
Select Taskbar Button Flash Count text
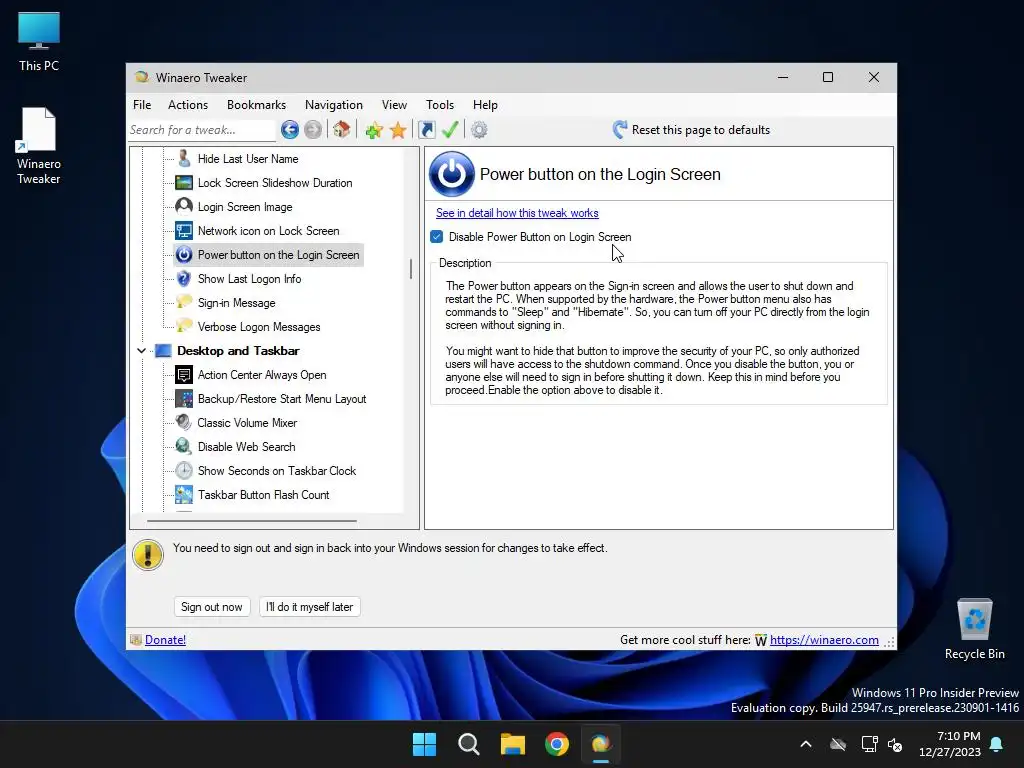(x=264, y=495)
